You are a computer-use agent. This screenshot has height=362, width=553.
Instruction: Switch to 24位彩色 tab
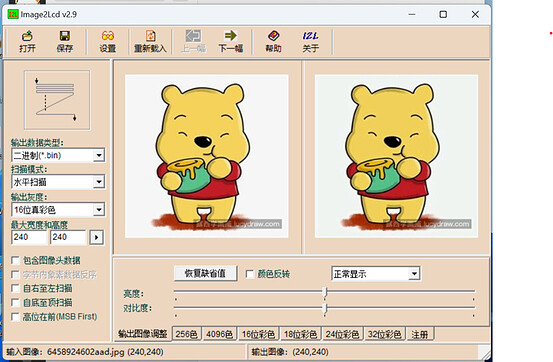click(342, 334)
